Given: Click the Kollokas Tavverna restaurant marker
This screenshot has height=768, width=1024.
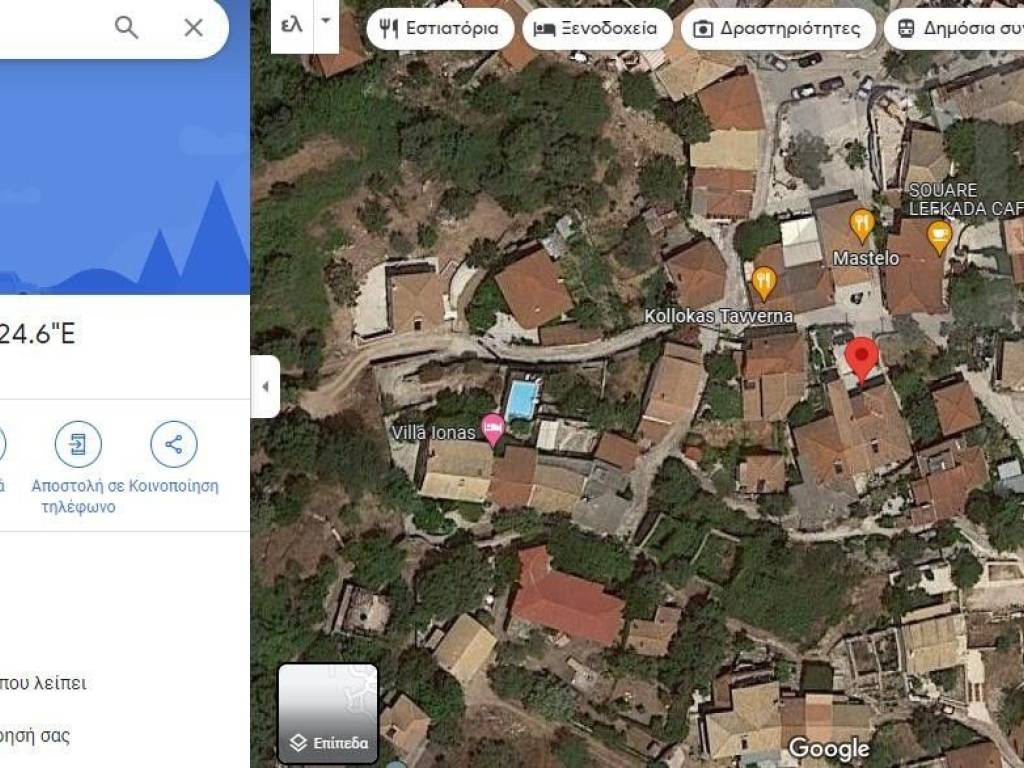Looking at the screenshot, I should point(764,283).
